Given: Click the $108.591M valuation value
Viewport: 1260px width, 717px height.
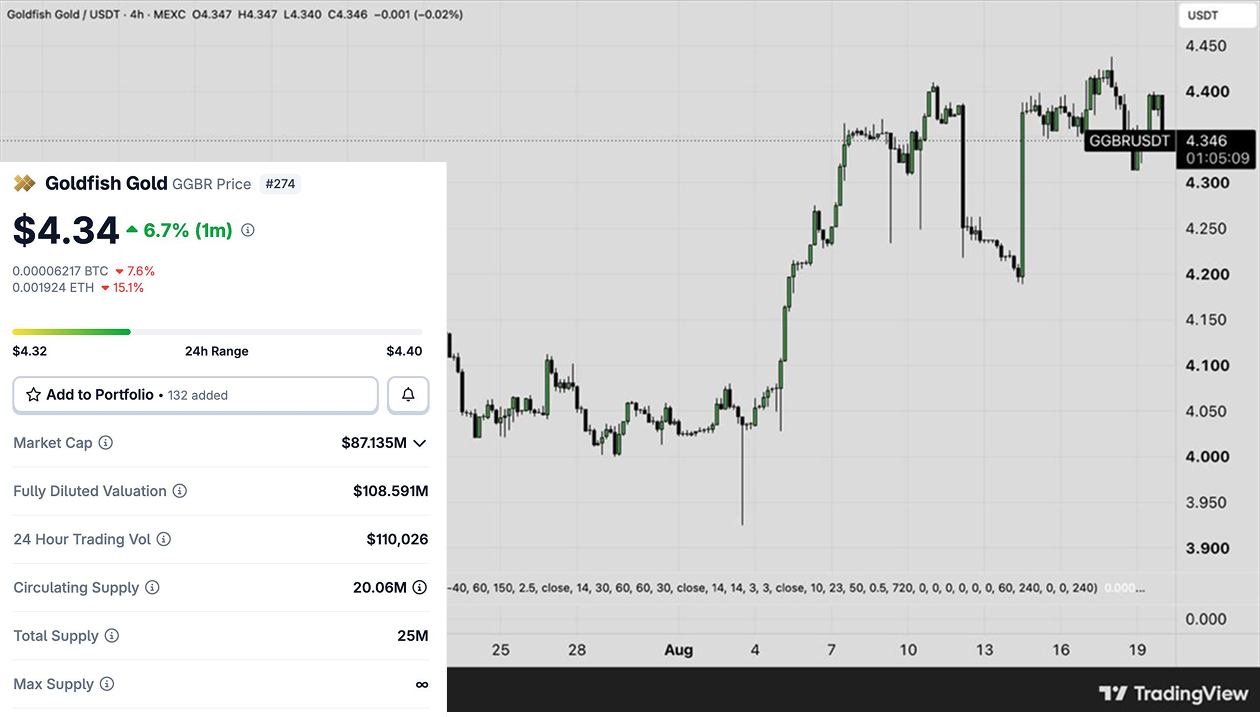Looking at the screenshot, I should 391,491.
